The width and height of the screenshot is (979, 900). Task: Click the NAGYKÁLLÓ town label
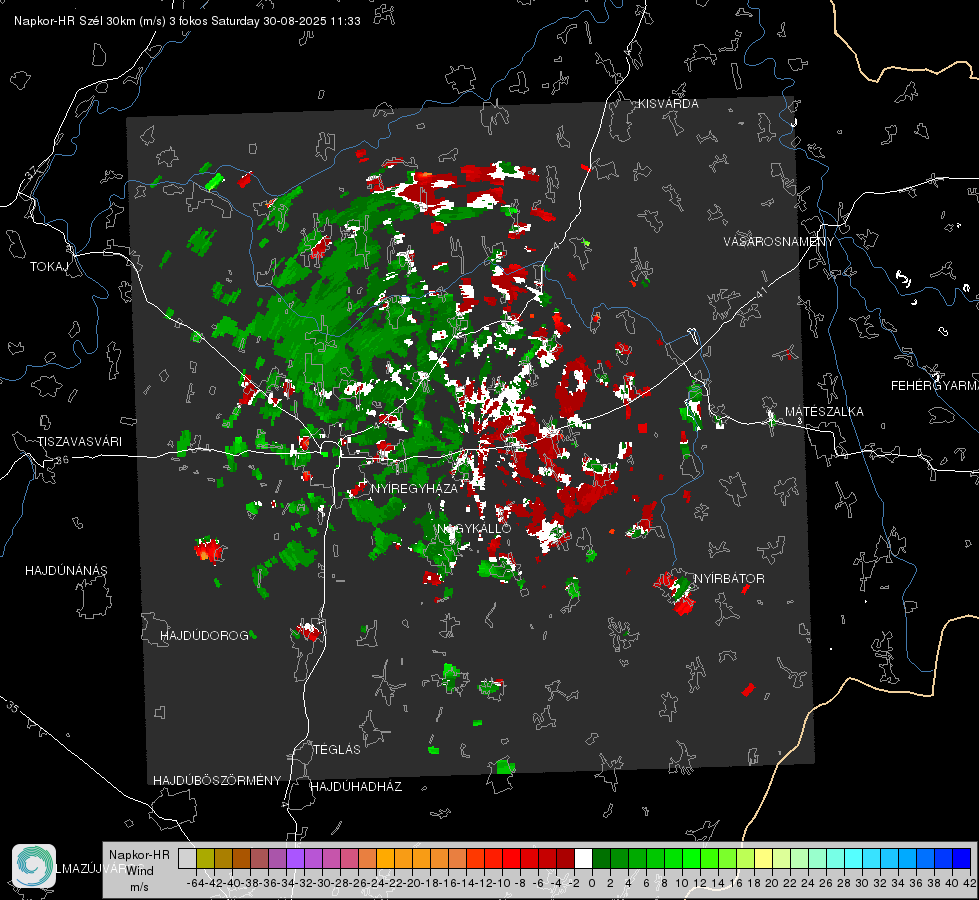[474, 528]
